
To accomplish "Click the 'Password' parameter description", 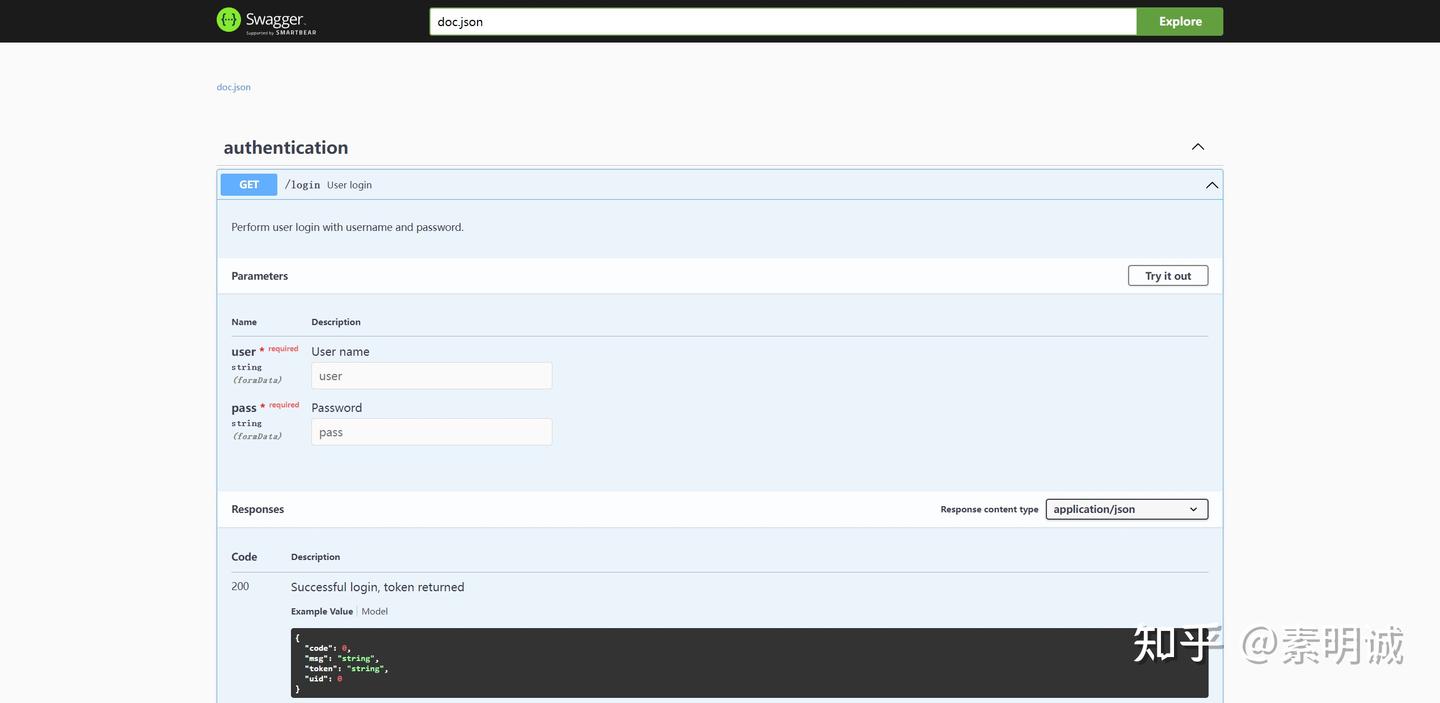I will pyautogui.click(x=337, y=408).
